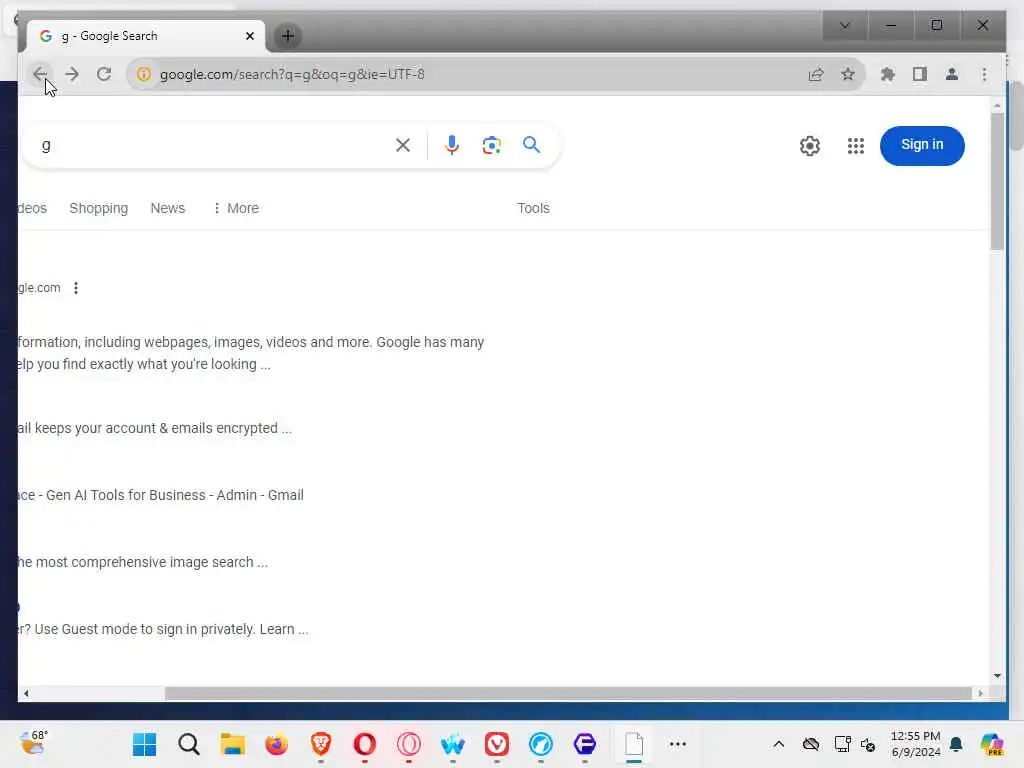1024x768 pixels.
Task: Open the Extensions puzzle icon
Action: (888, 74)
